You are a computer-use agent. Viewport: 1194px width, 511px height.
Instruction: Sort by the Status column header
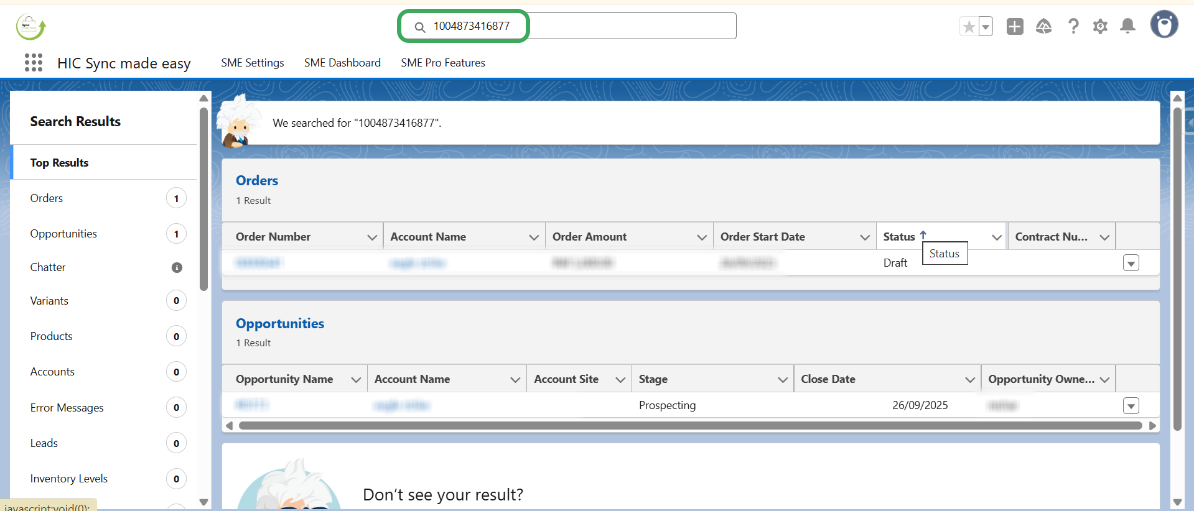899,237
